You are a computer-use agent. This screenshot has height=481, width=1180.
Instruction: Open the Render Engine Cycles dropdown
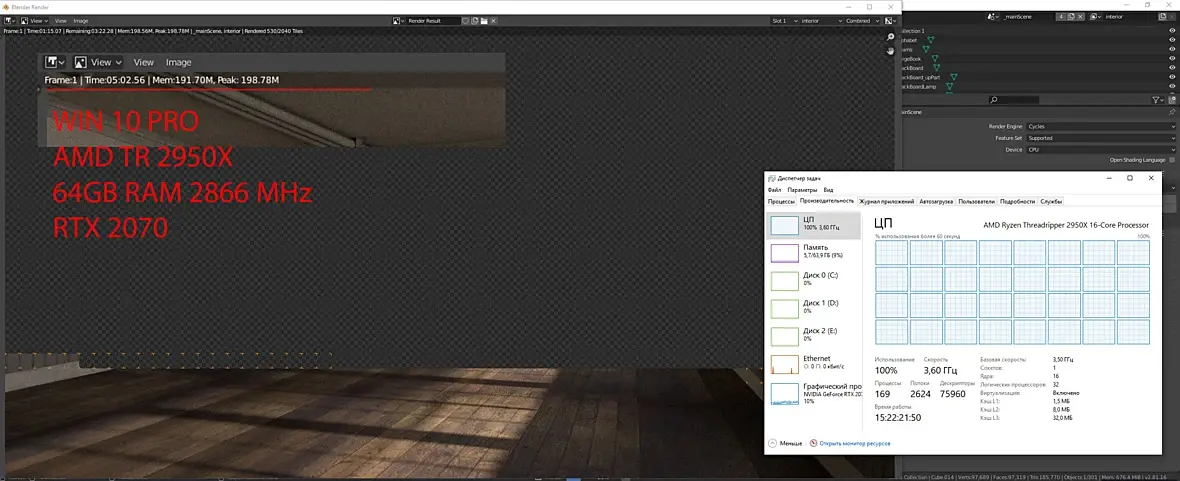pyautogui.click(x=1102, y=126)
